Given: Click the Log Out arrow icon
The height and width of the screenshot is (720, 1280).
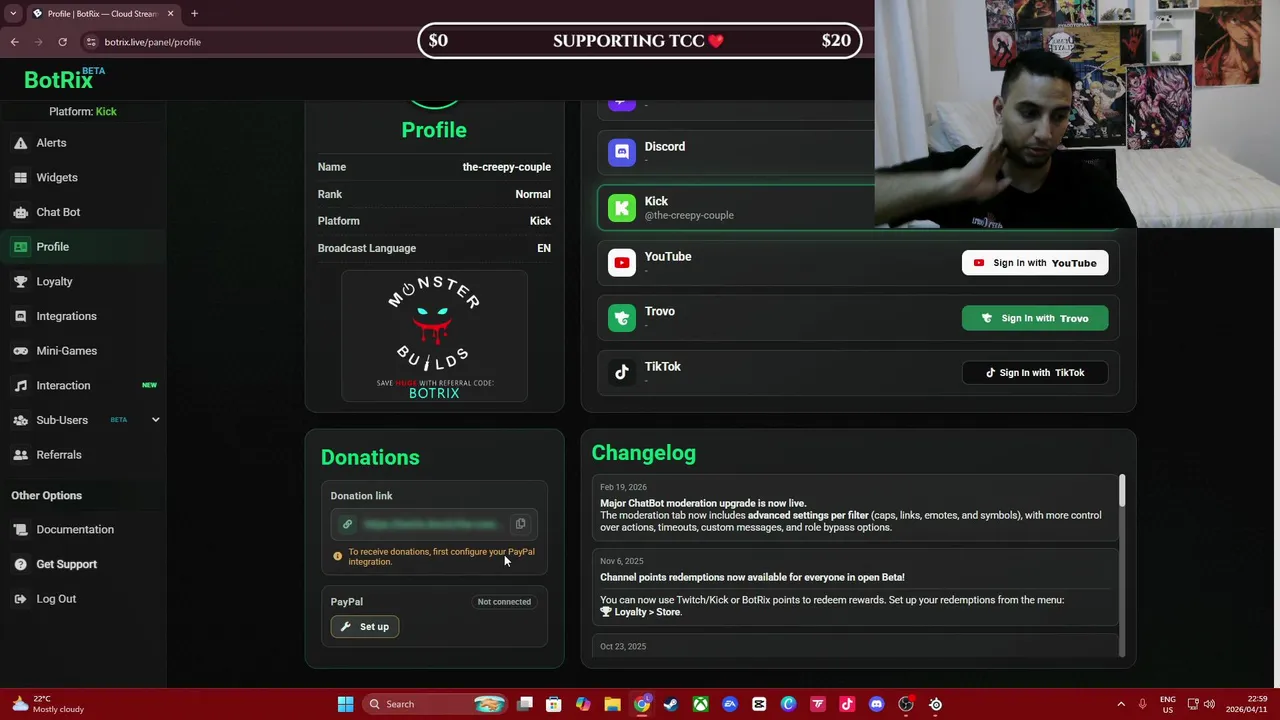Looking at the screenshot, I should click(20, 599).
